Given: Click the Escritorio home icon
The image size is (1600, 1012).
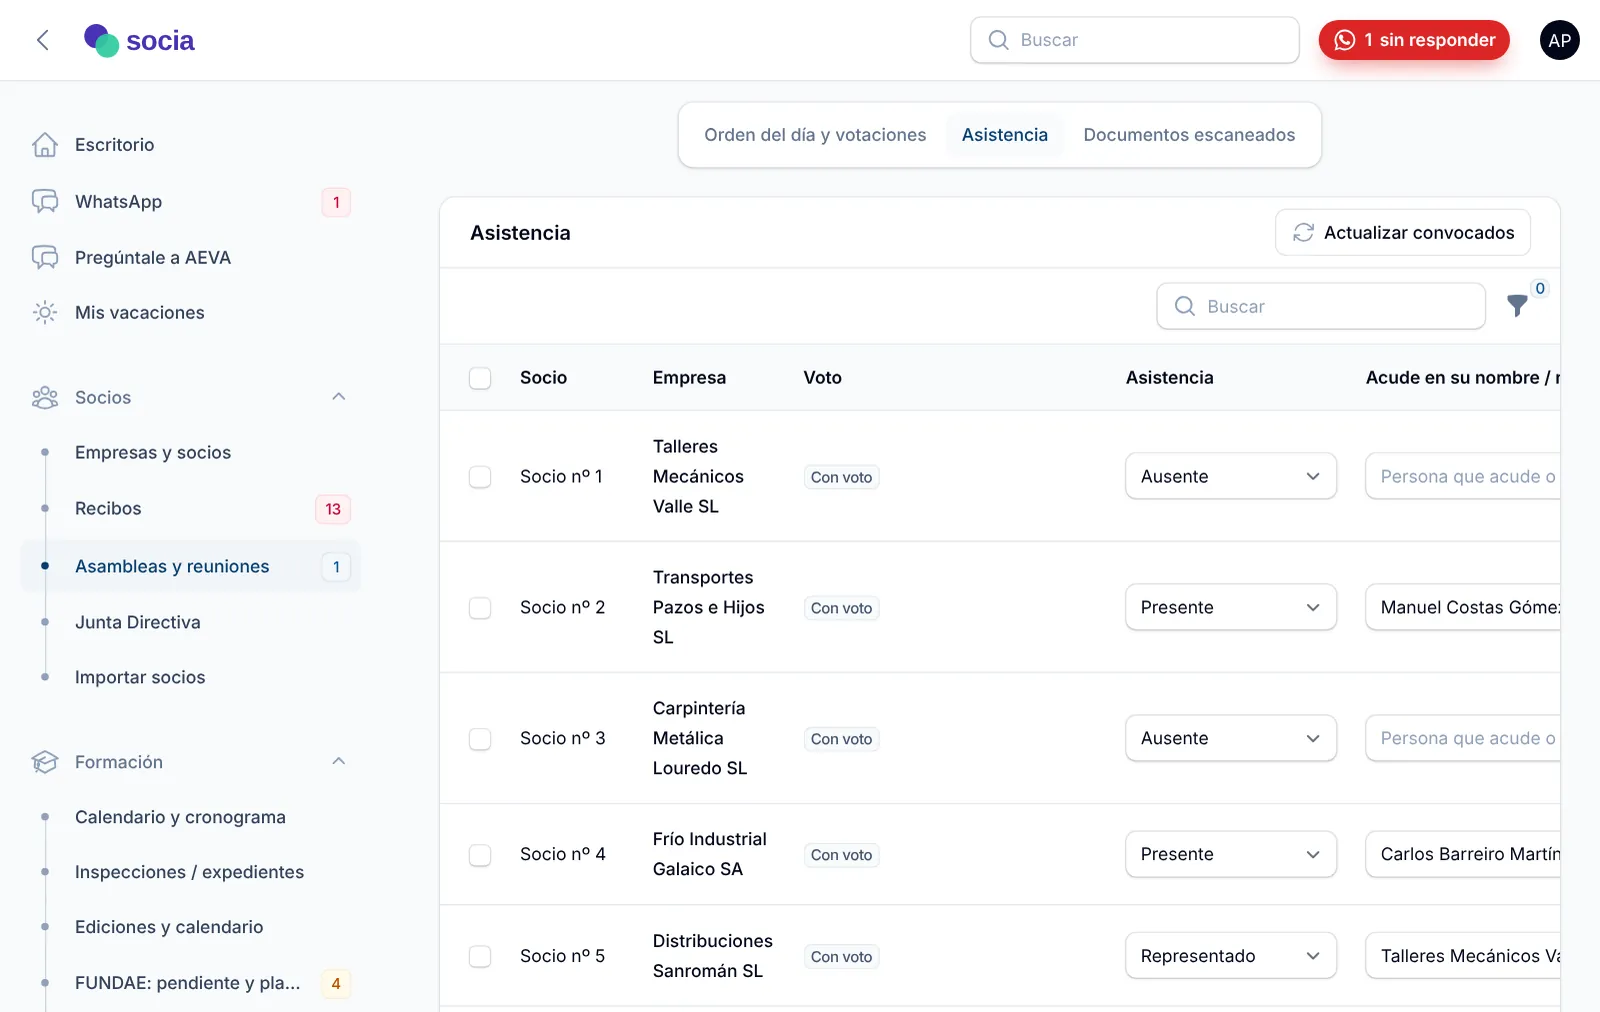Looking at the screenshot, I should coord(45,145).
